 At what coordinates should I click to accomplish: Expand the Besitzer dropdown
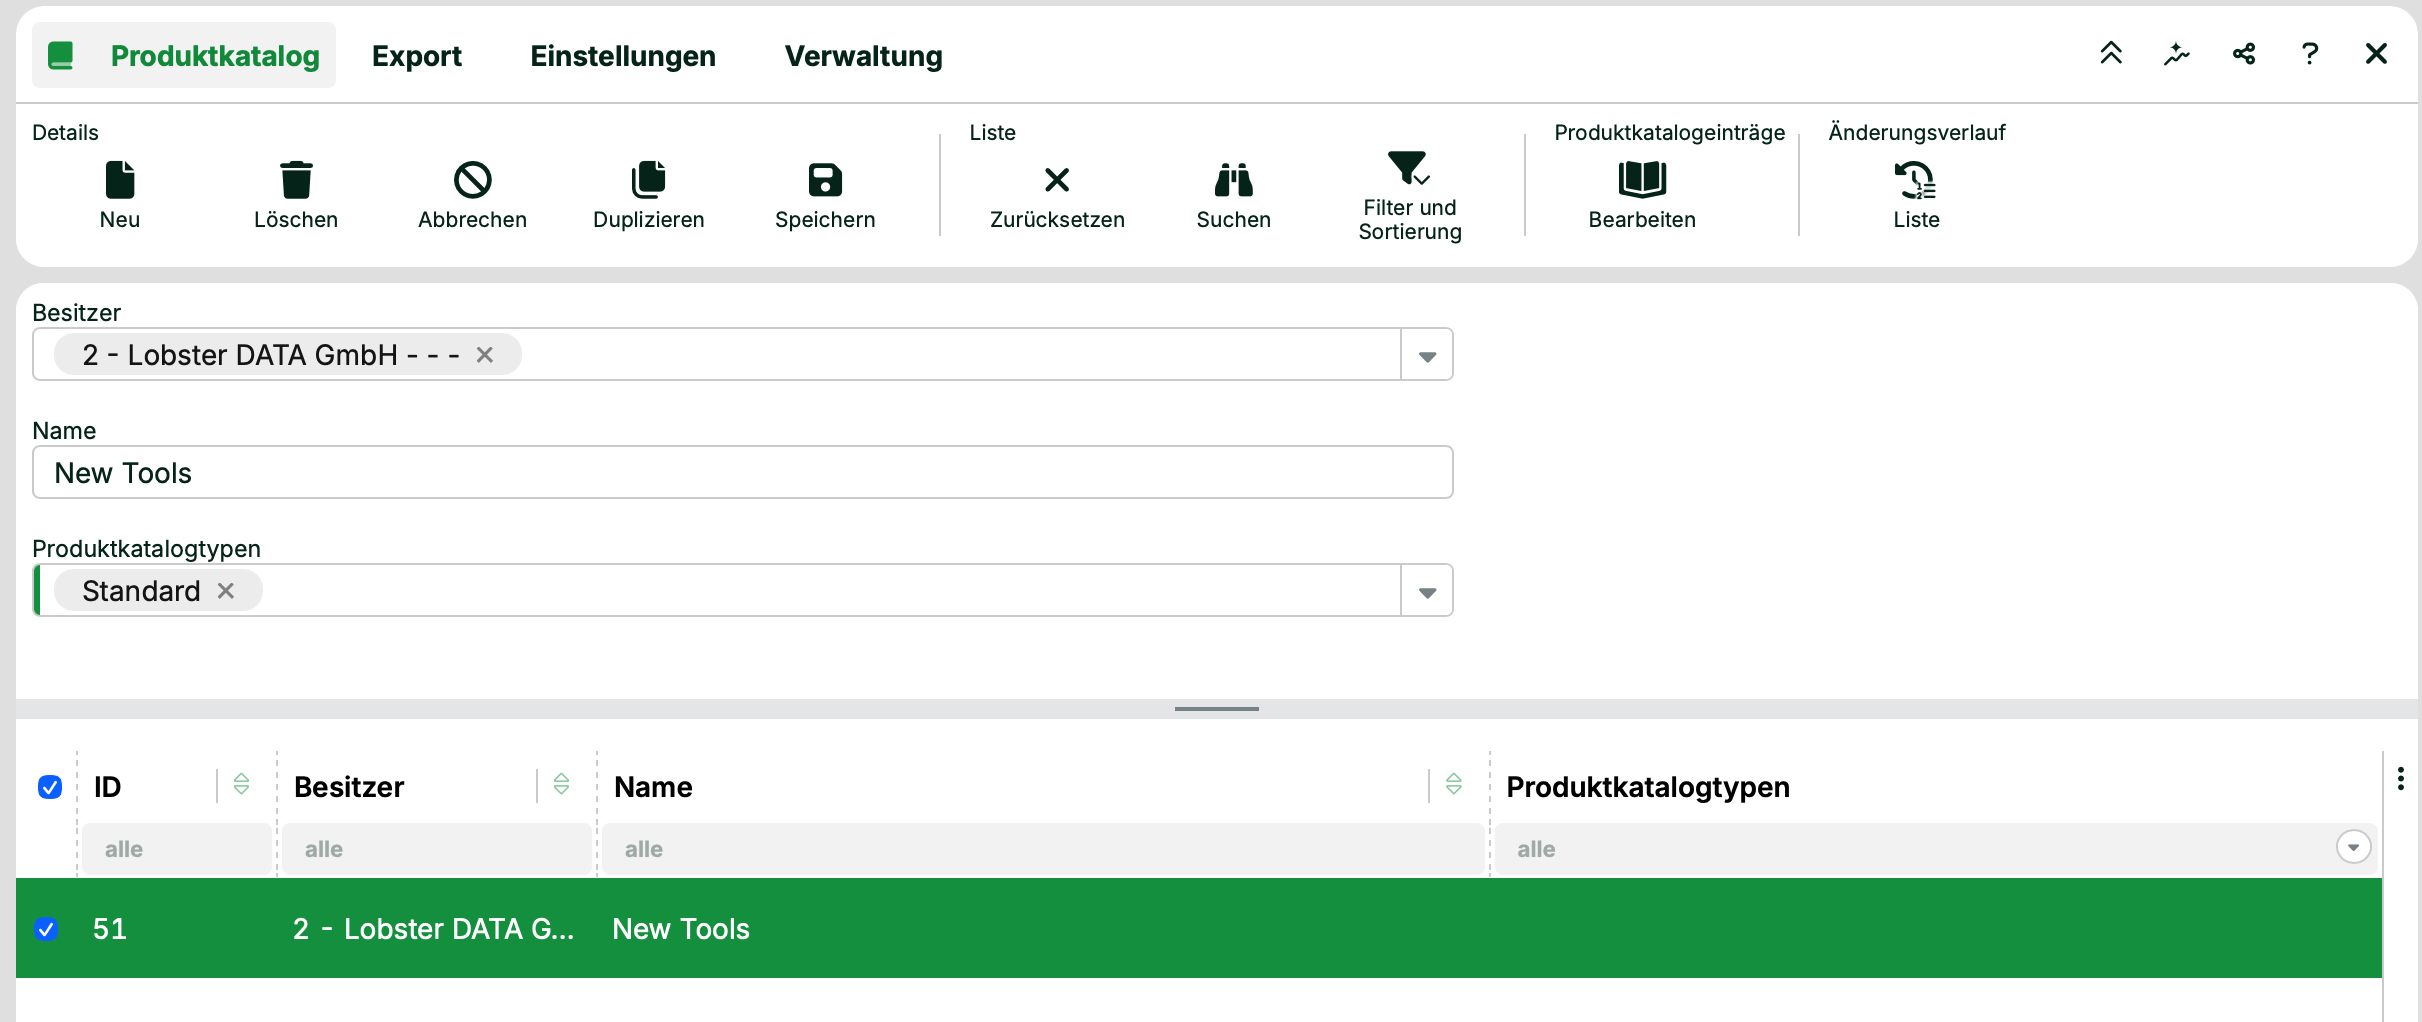[1427, 355]
